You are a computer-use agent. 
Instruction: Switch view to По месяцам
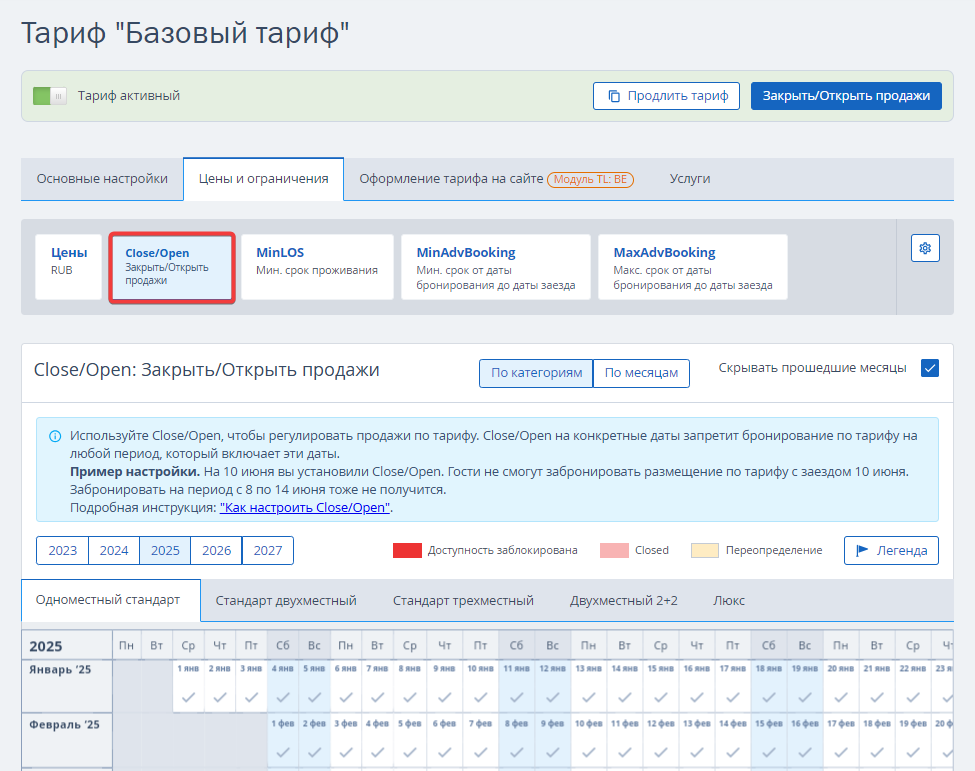[641, 373]
